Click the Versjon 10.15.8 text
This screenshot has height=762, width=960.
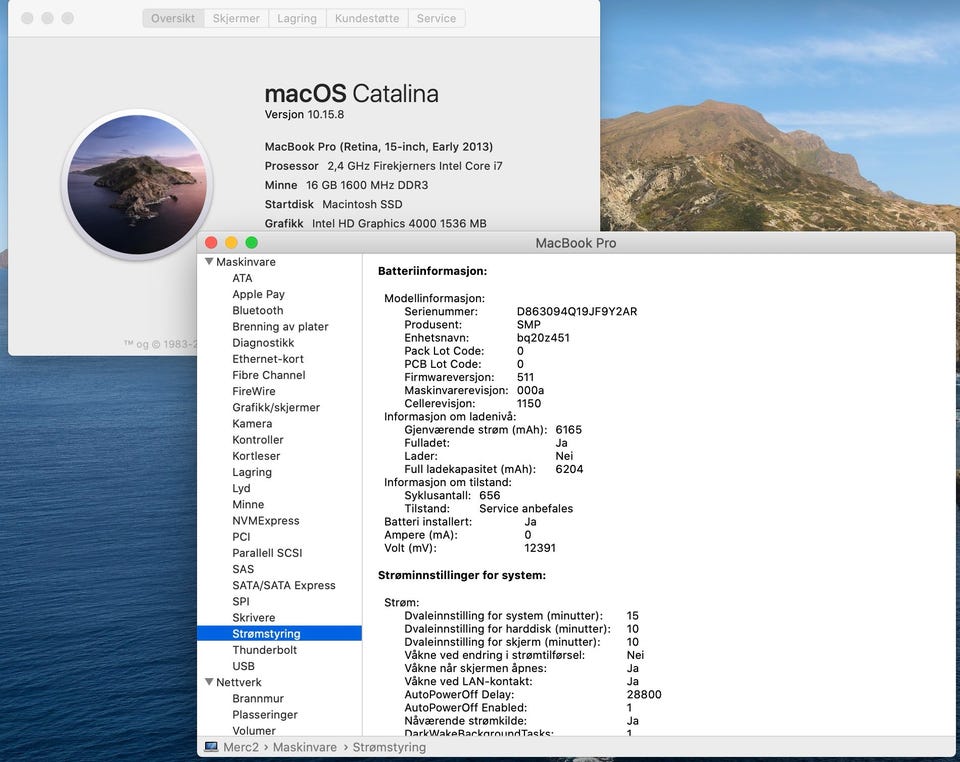(304, 114)
